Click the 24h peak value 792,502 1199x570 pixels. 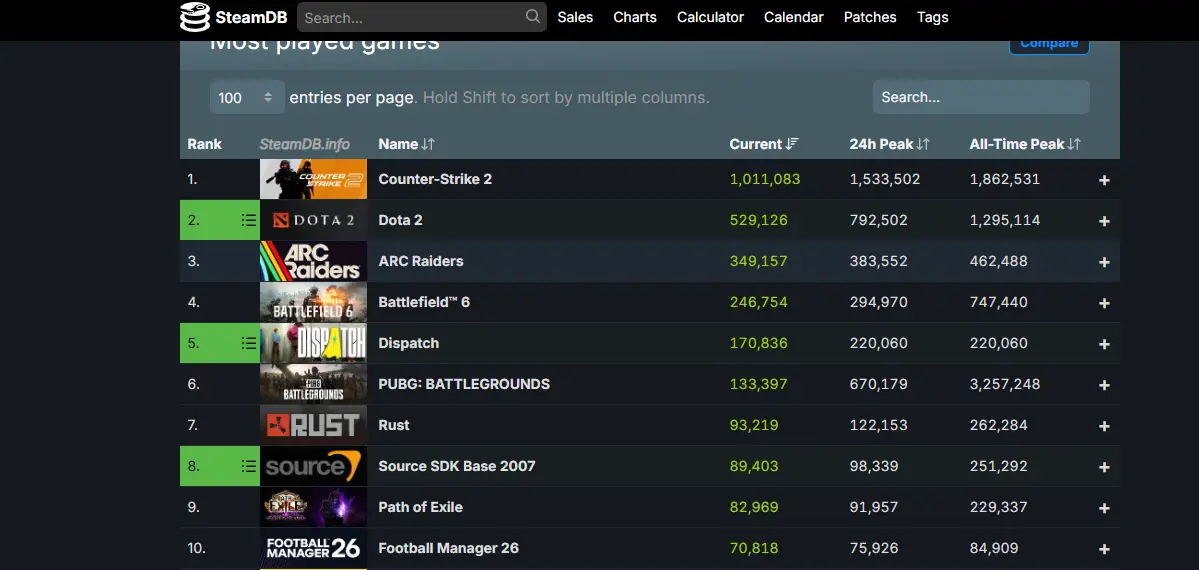pos(879,220)
